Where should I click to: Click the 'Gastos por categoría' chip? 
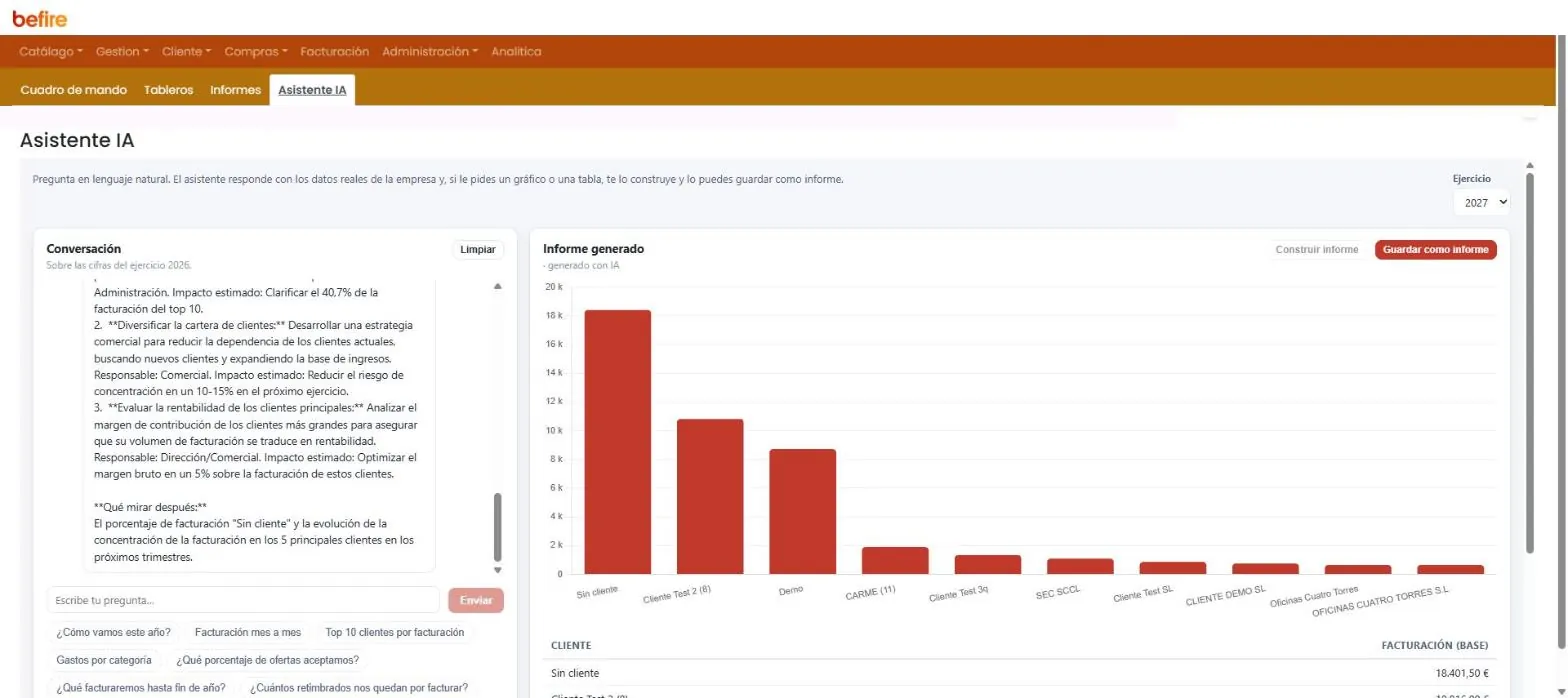(104, 660)
